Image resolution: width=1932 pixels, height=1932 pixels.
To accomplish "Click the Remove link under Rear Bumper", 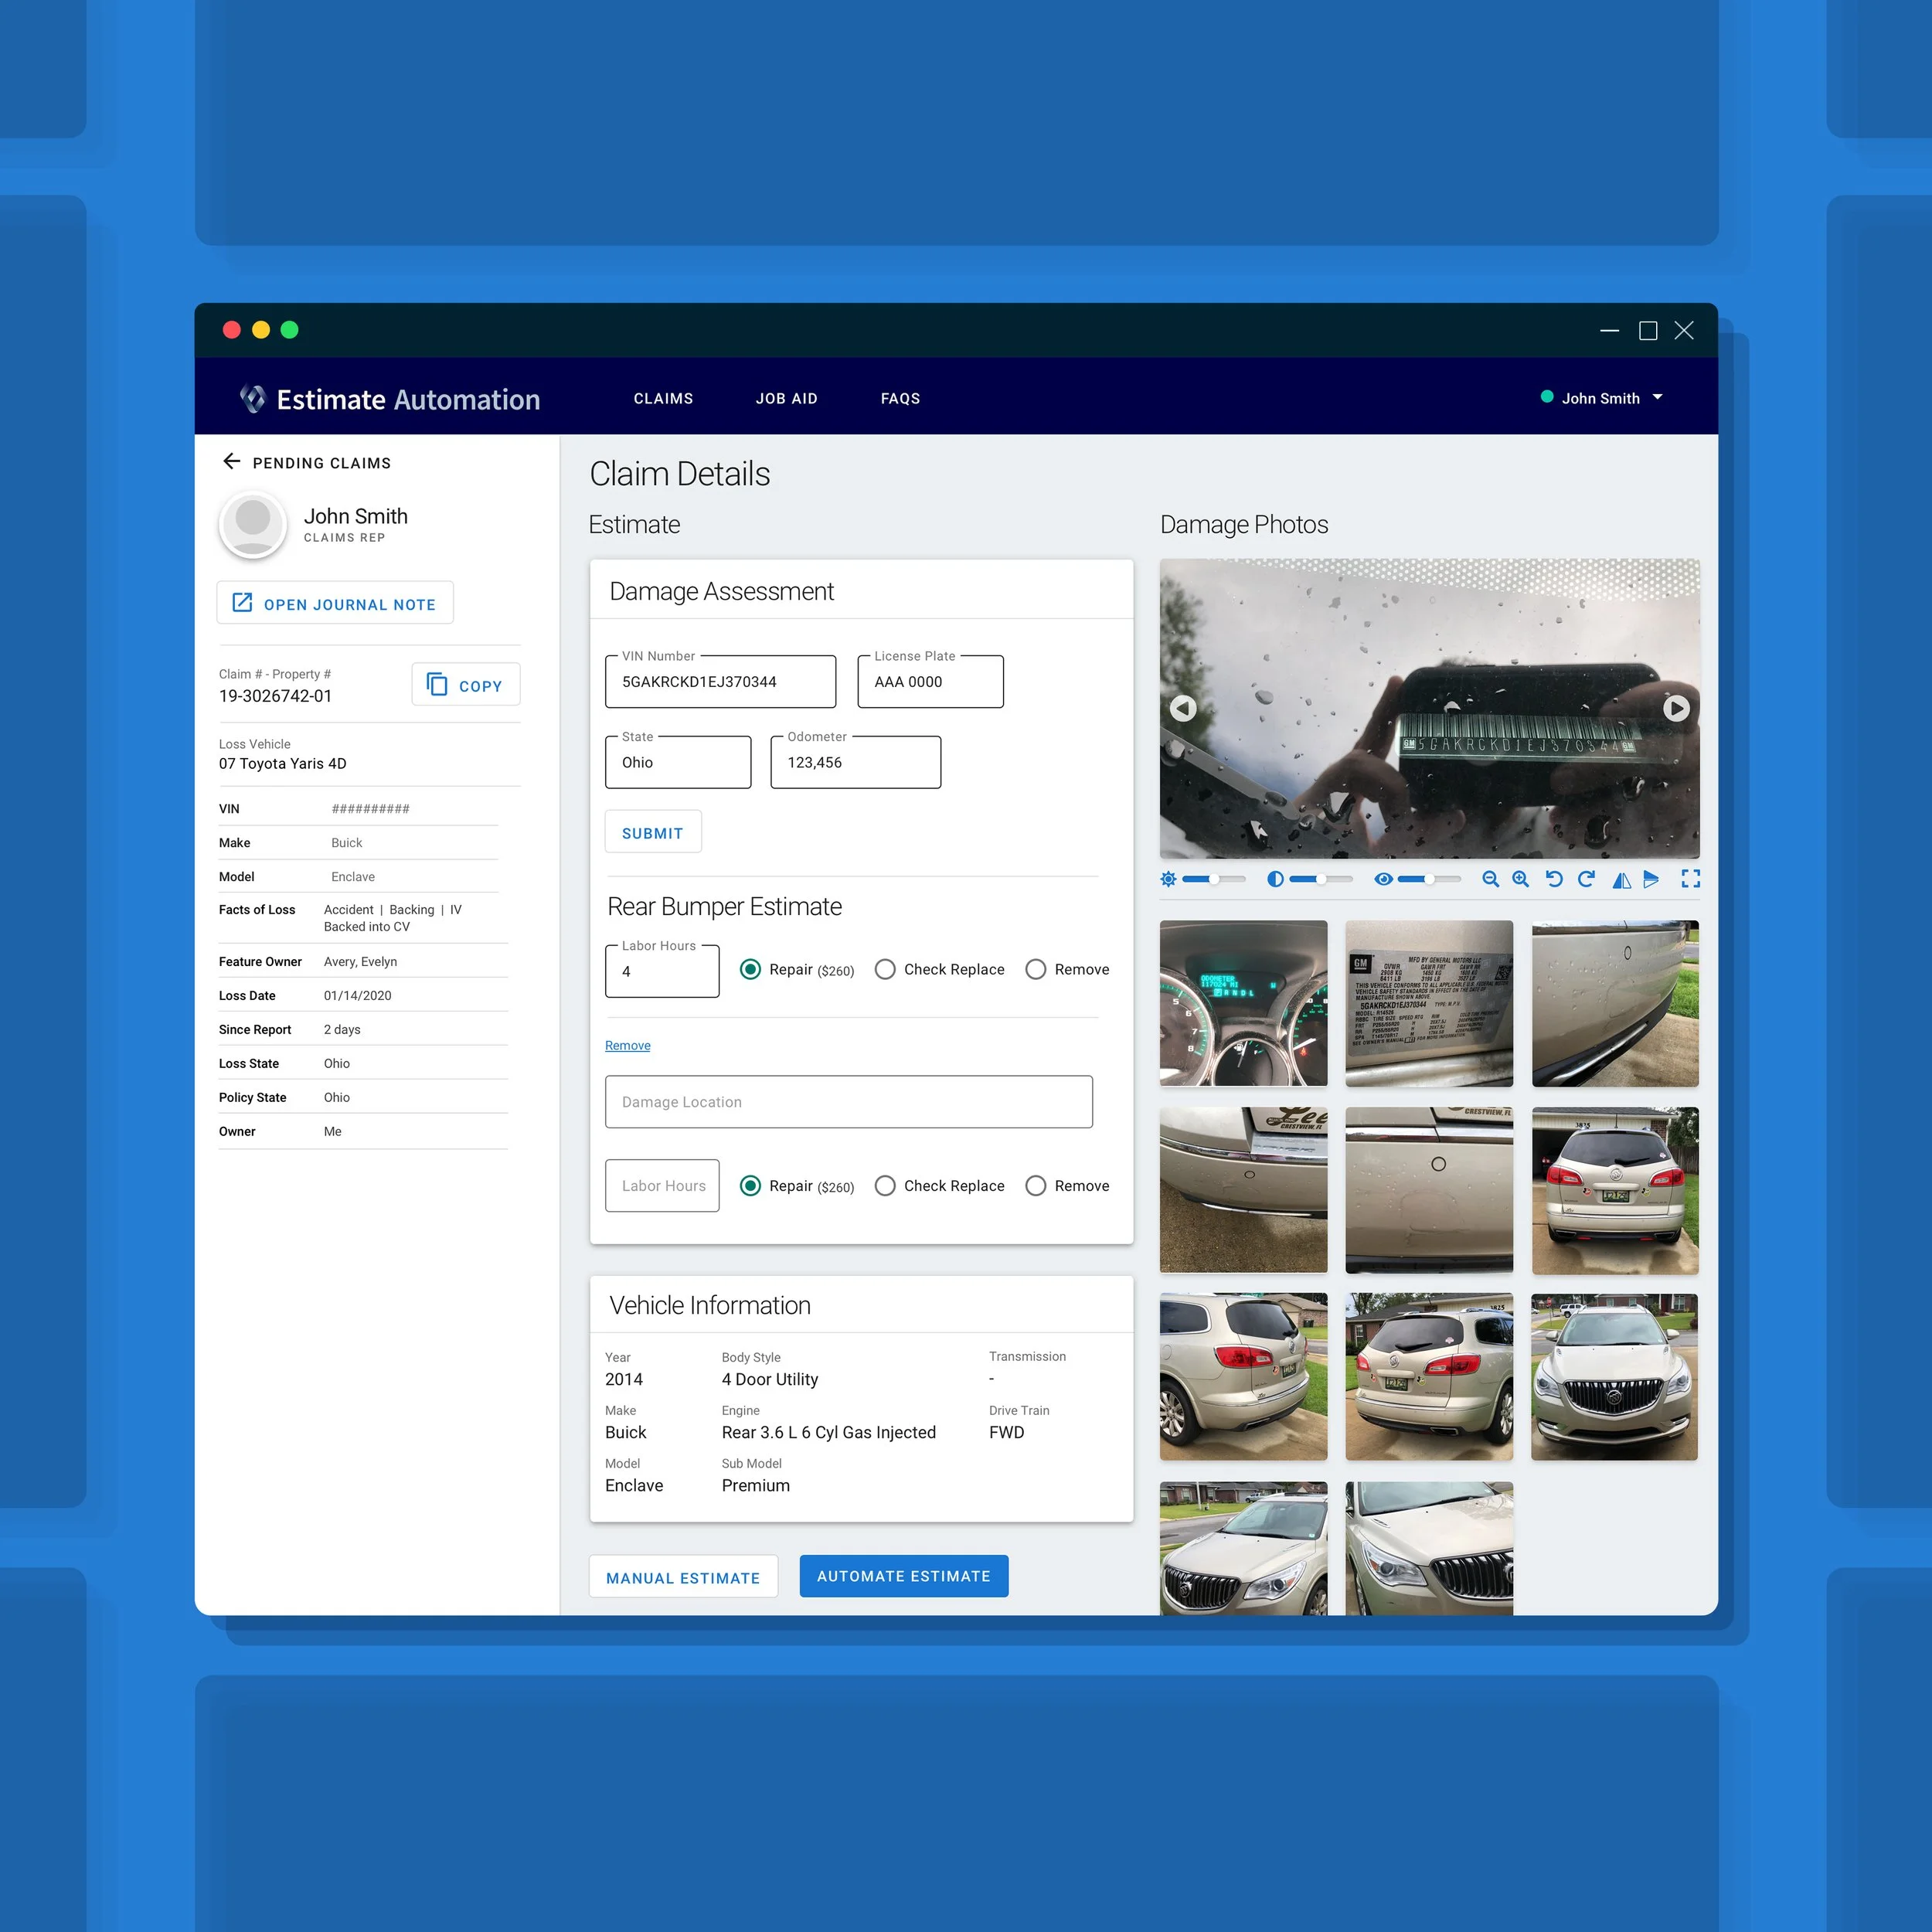I will (x=627, y=1045).
